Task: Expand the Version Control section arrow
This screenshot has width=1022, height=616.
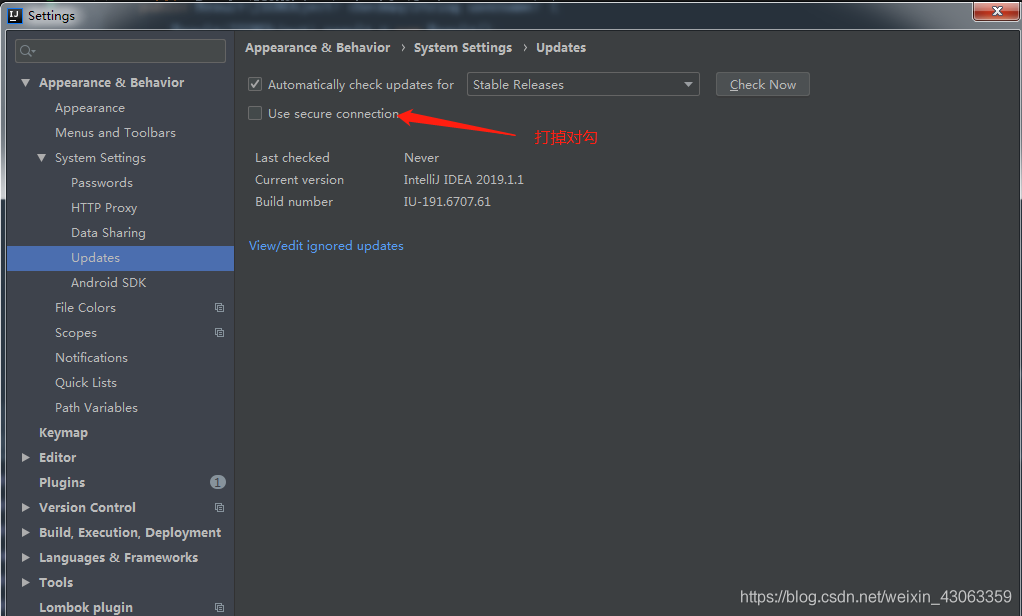Action: (25, 507)
